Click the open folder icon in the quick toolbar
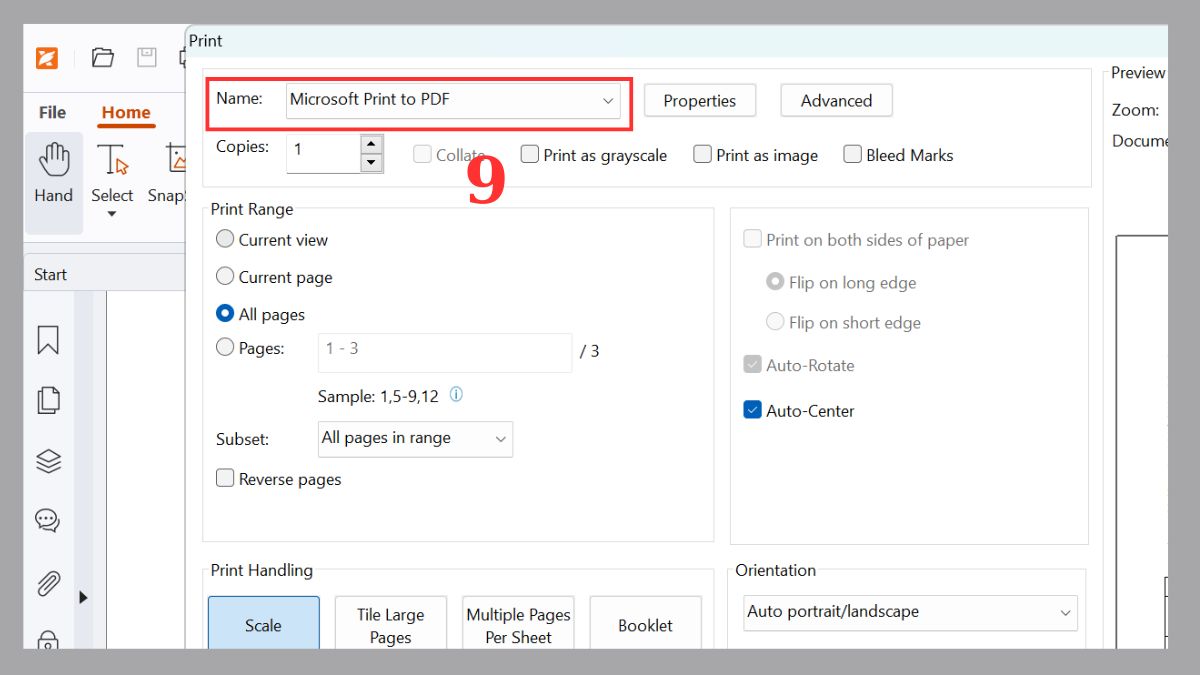 [103, 58]
